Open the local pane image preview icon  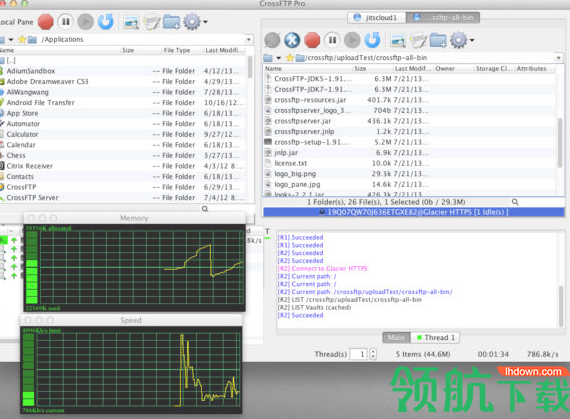(x=131, y=23)
